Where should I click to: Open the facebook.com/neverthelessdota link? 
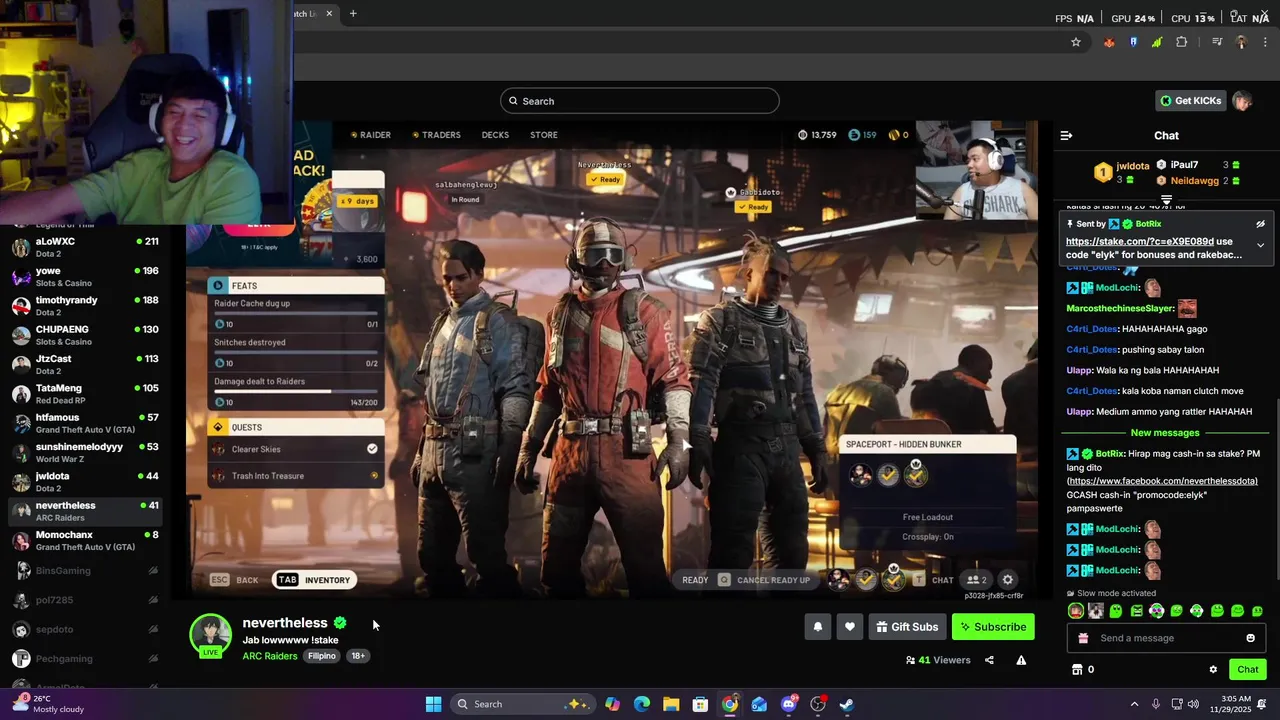pyautogui.click(x=1162, y=481)
